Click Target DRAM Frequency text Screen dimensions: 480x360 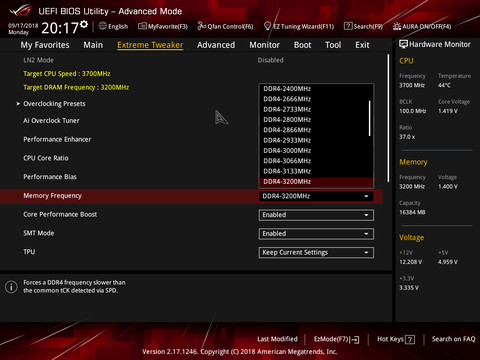pos(76,87)
